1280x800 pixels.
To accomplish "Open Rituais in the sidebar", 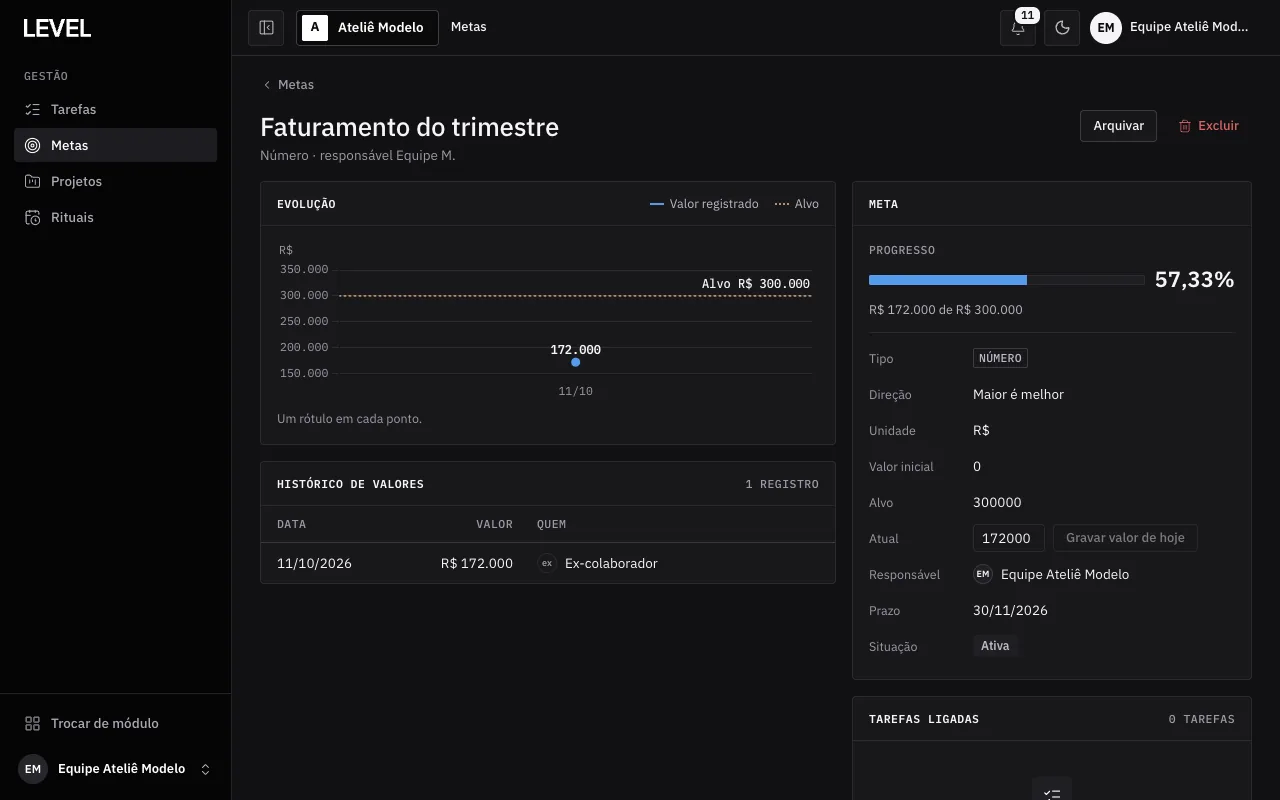I will click(x=115, y=217).
